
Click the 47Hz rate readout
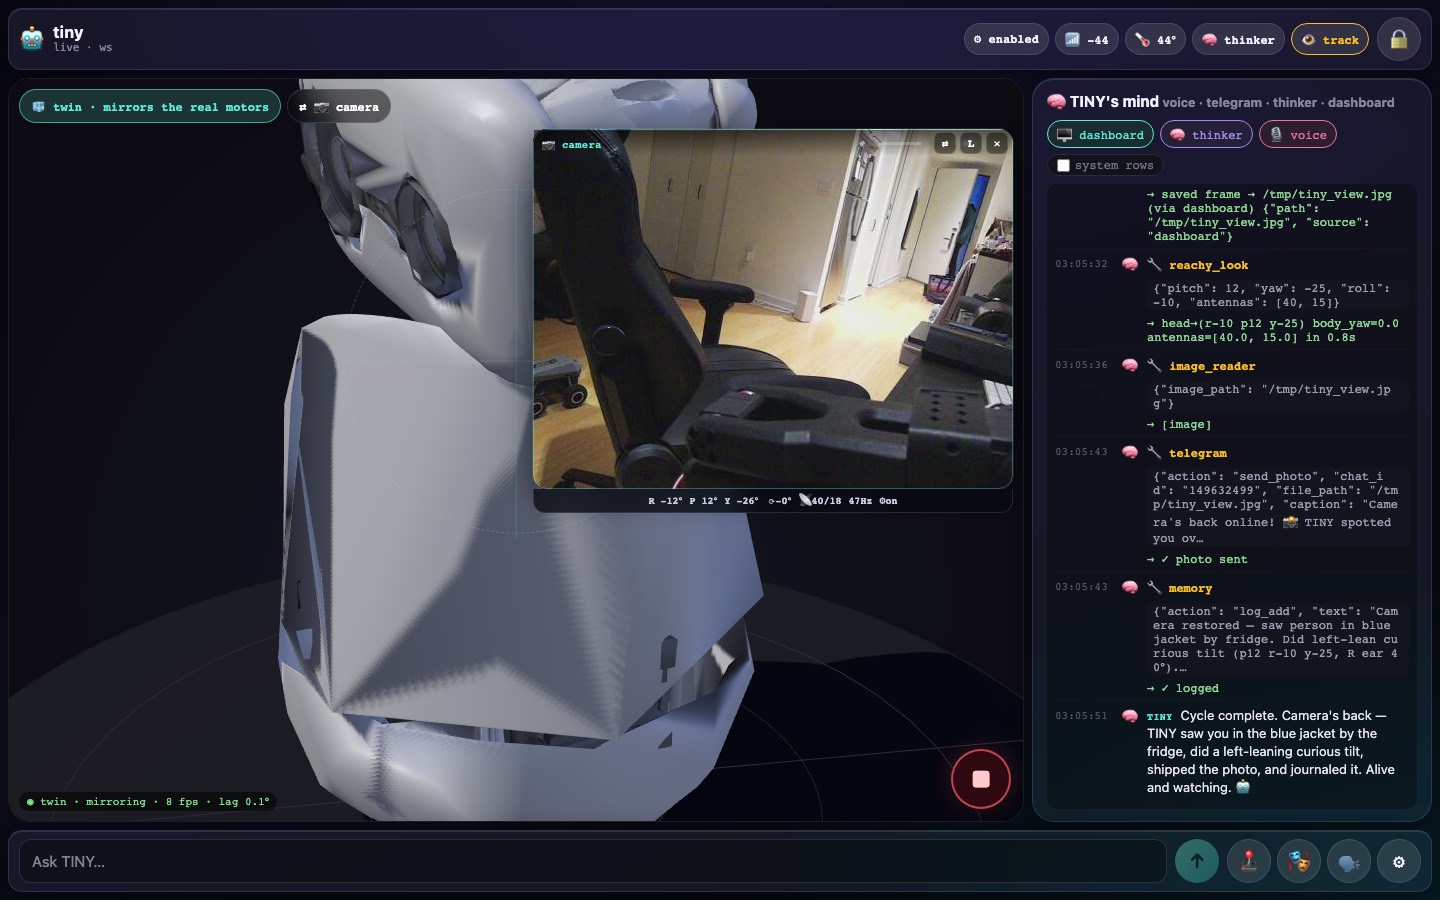coord(860,501)
